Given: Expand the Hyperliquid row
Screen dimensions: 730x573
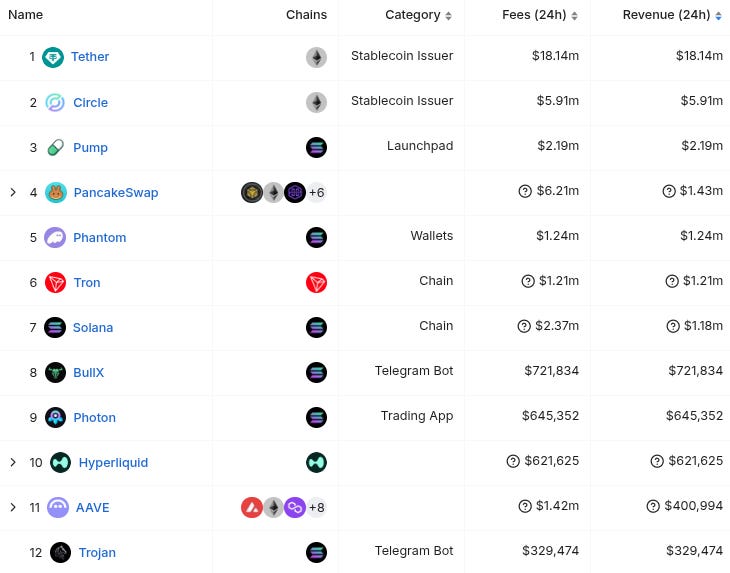Looking at the screenshot, I should click(13, 462).
